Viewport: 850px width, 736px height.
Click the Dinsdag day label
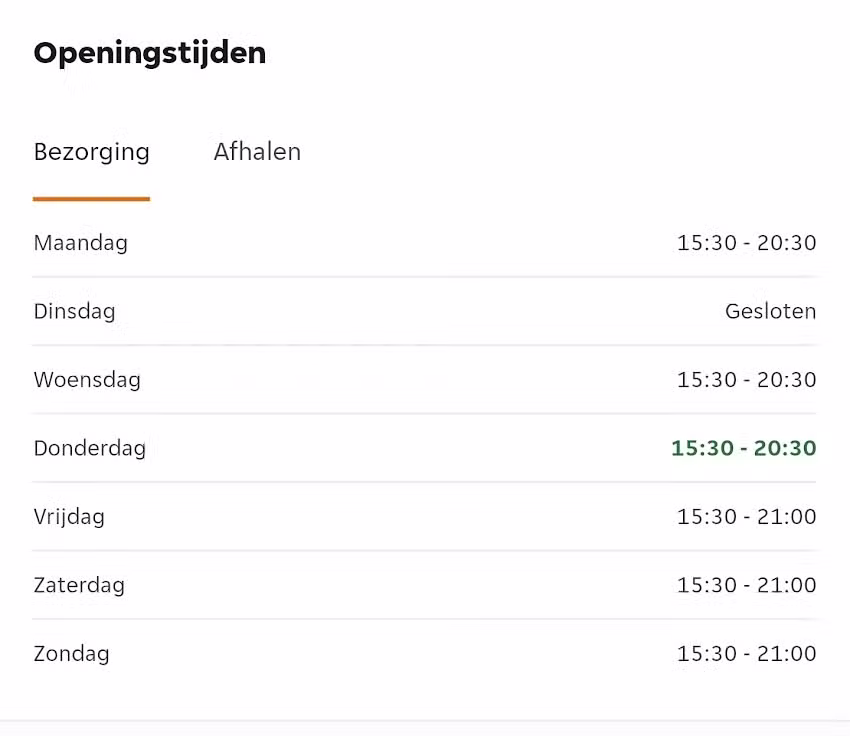click(x=74, y=311)
